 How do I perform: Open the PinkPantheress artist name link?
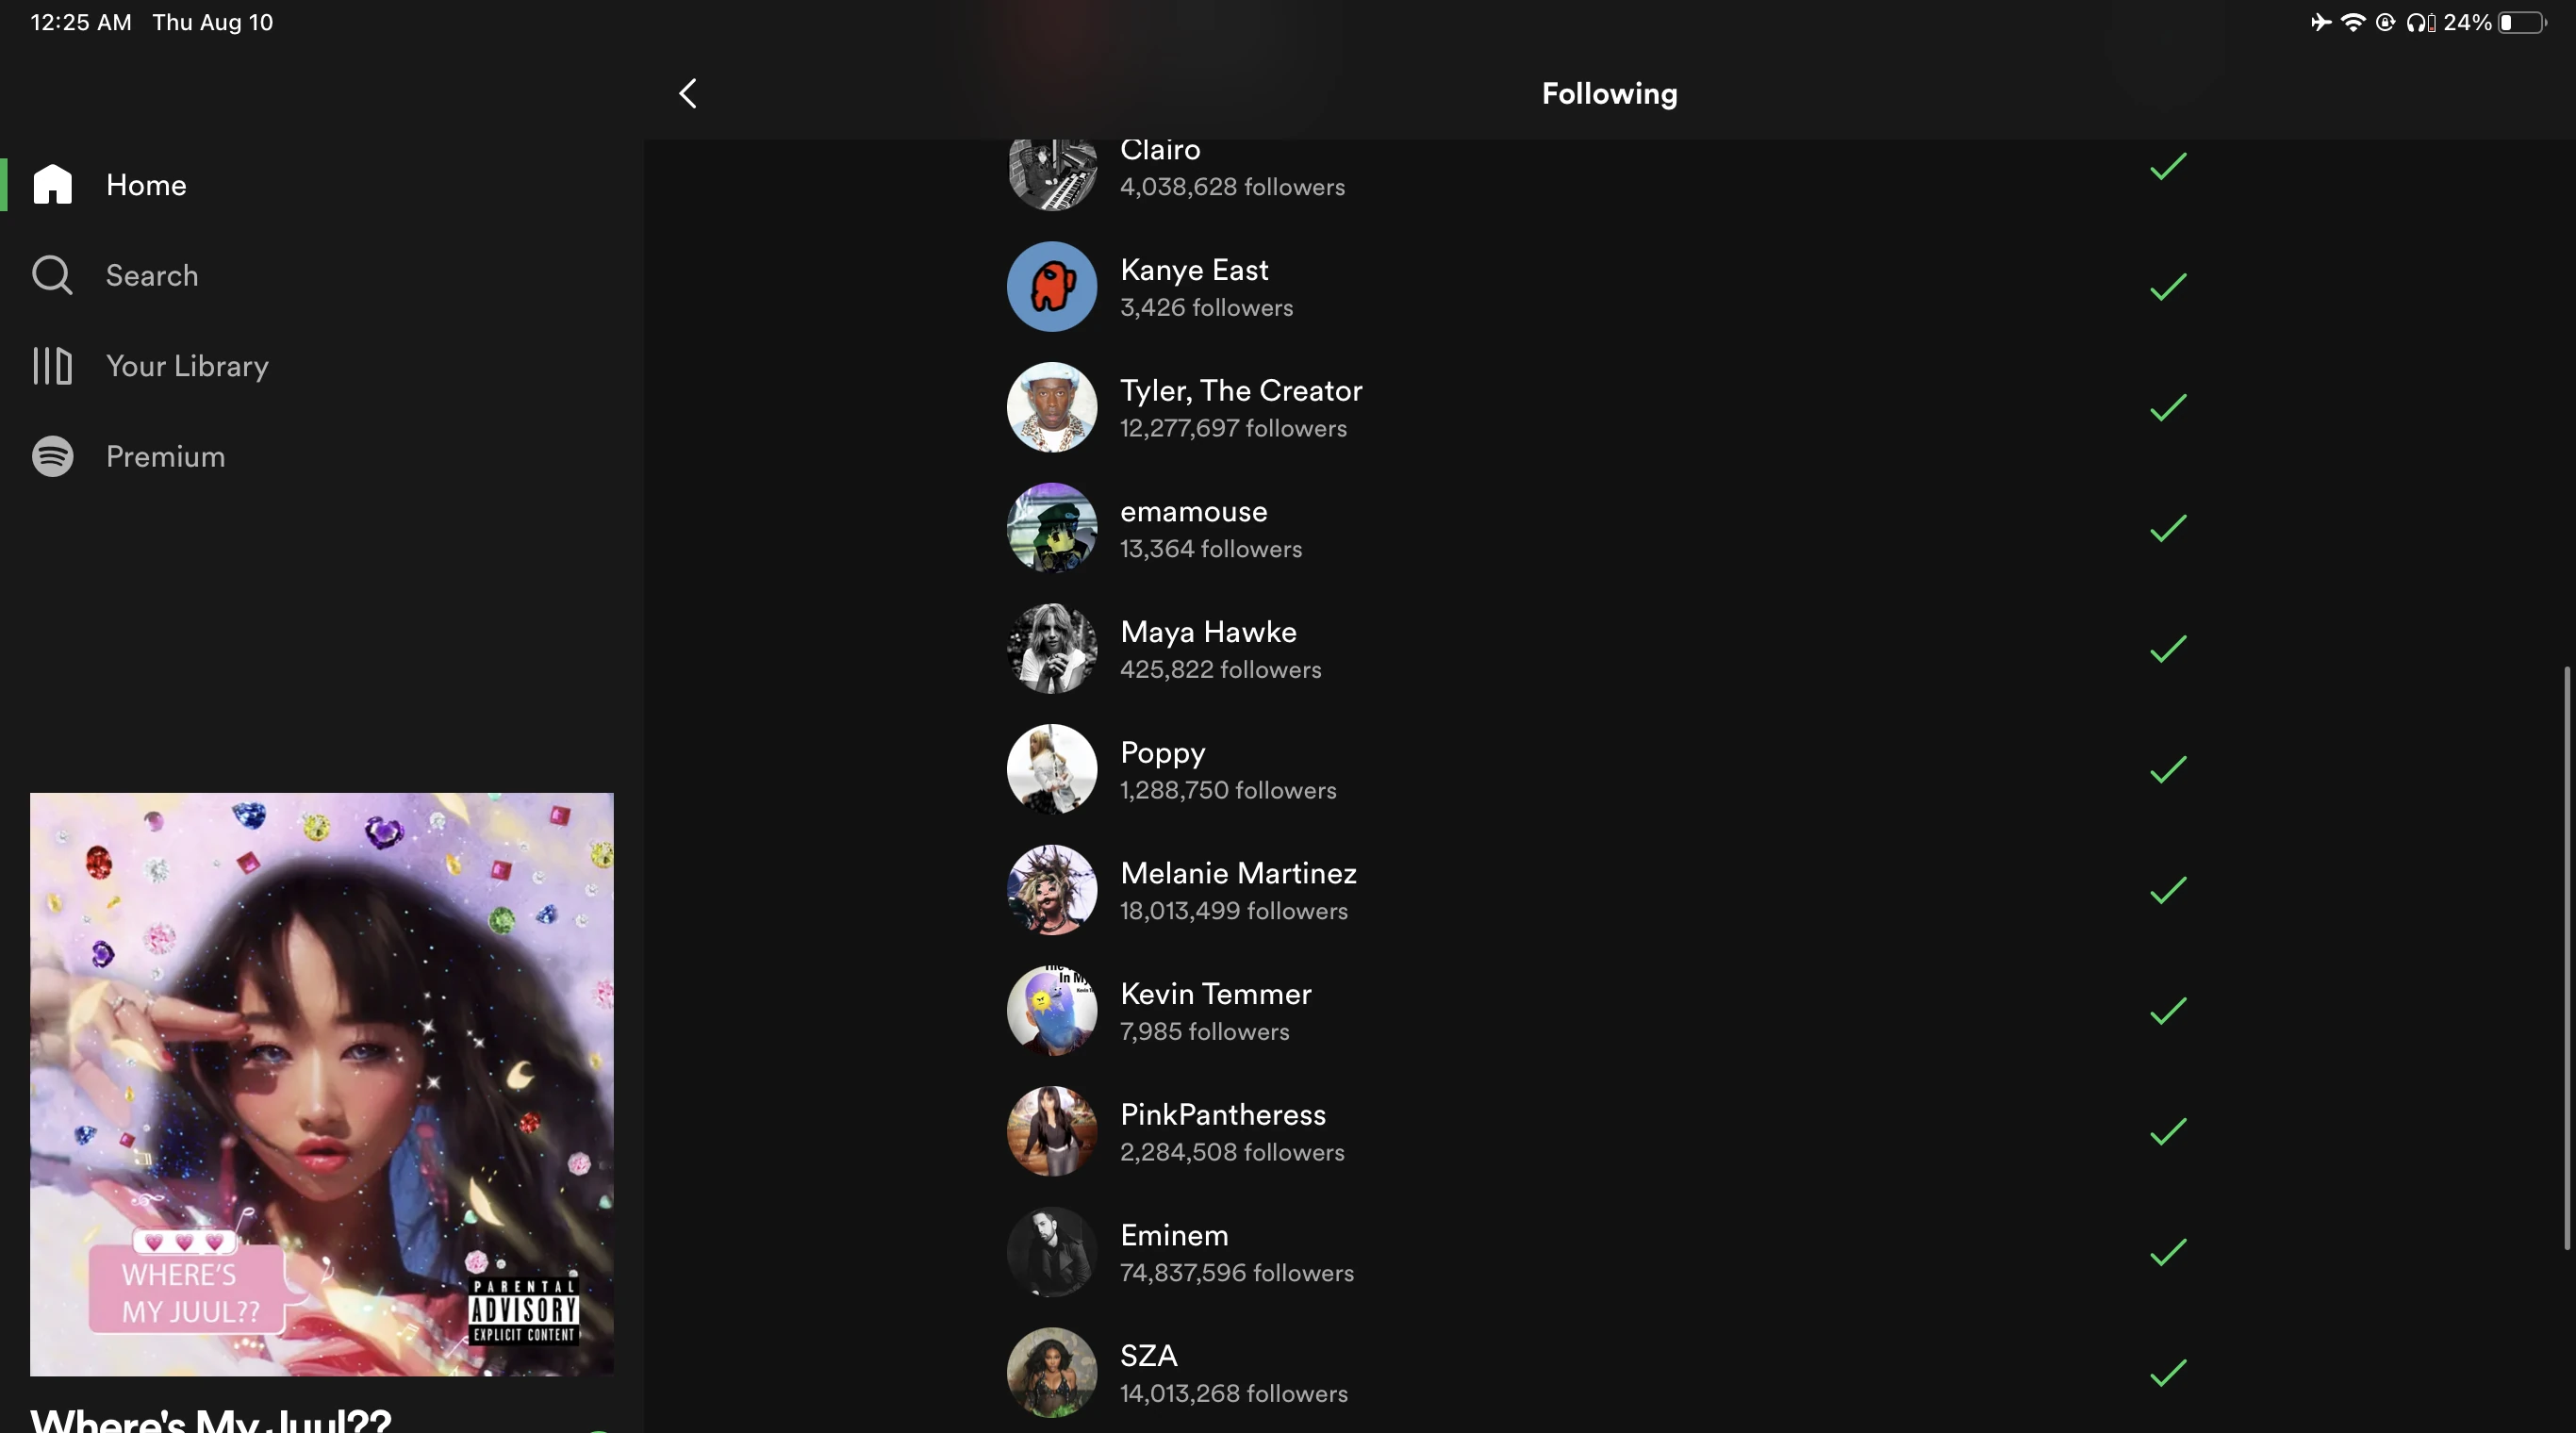pyautogui.click(x=1222, y=1114)
